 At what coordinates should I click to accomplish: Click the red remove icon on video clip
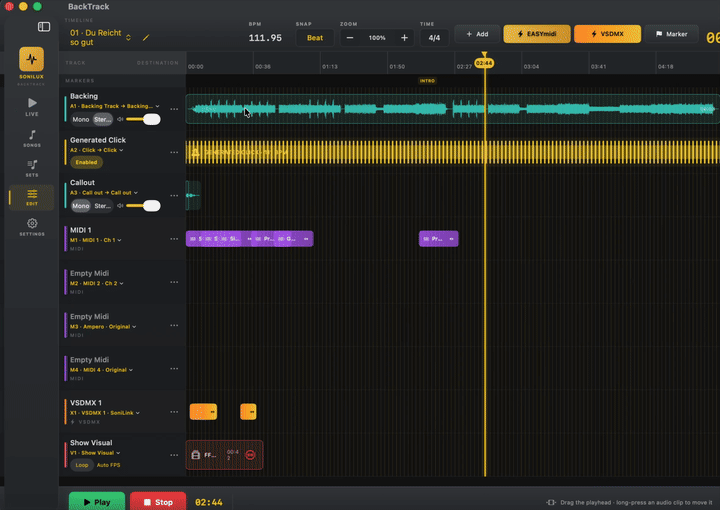250,455
